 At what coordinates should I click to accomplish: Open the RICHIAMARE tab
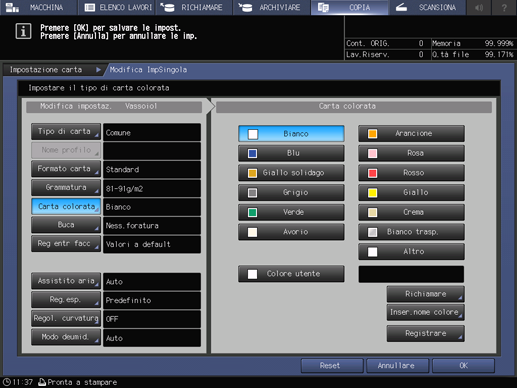pyautogui.click(x=193, y=7)
